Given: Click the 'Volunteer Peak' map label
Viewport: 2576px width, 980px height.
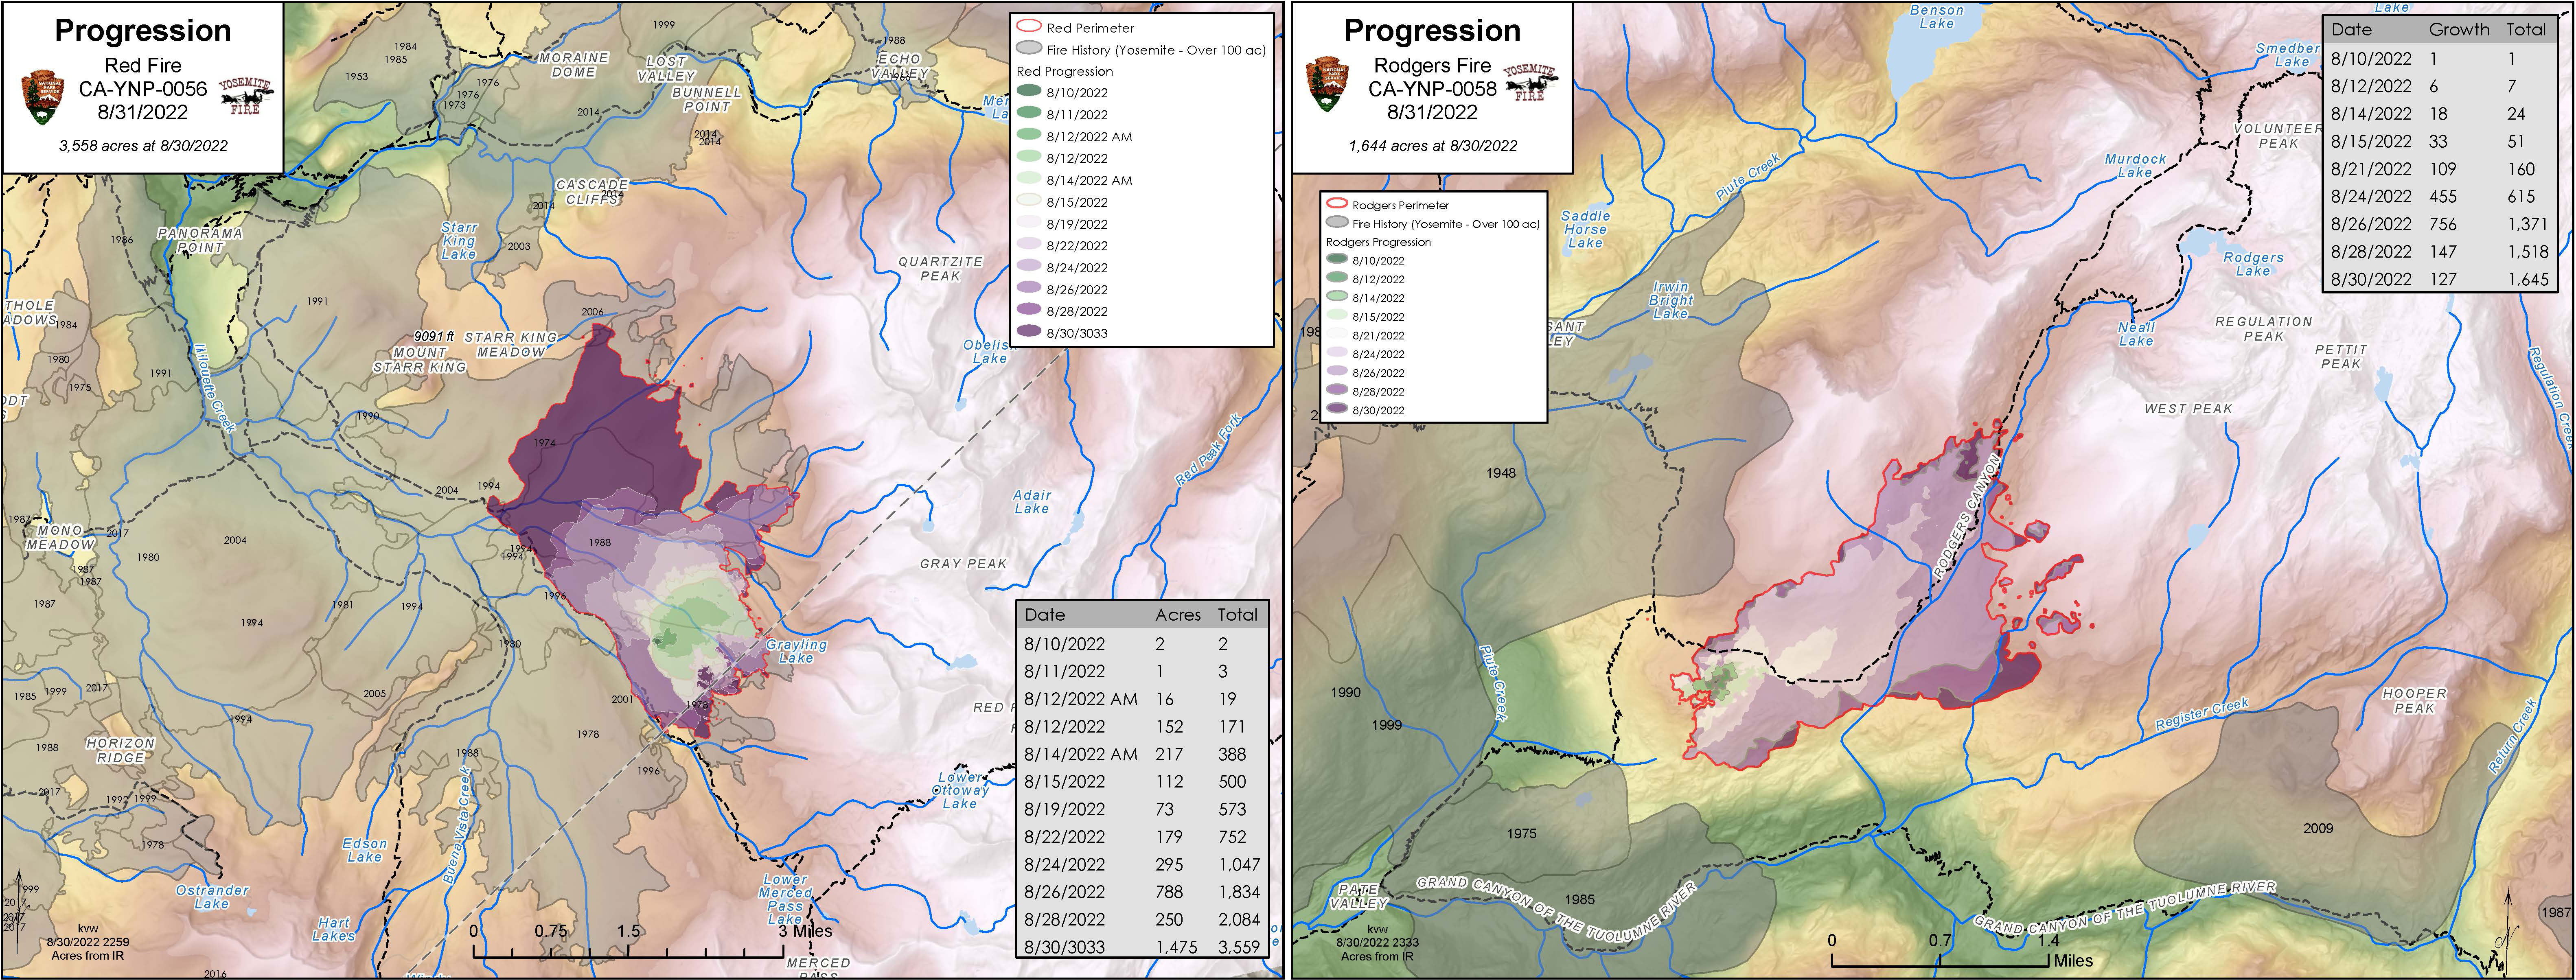Looking at the screenshot, I should 2278,136.
